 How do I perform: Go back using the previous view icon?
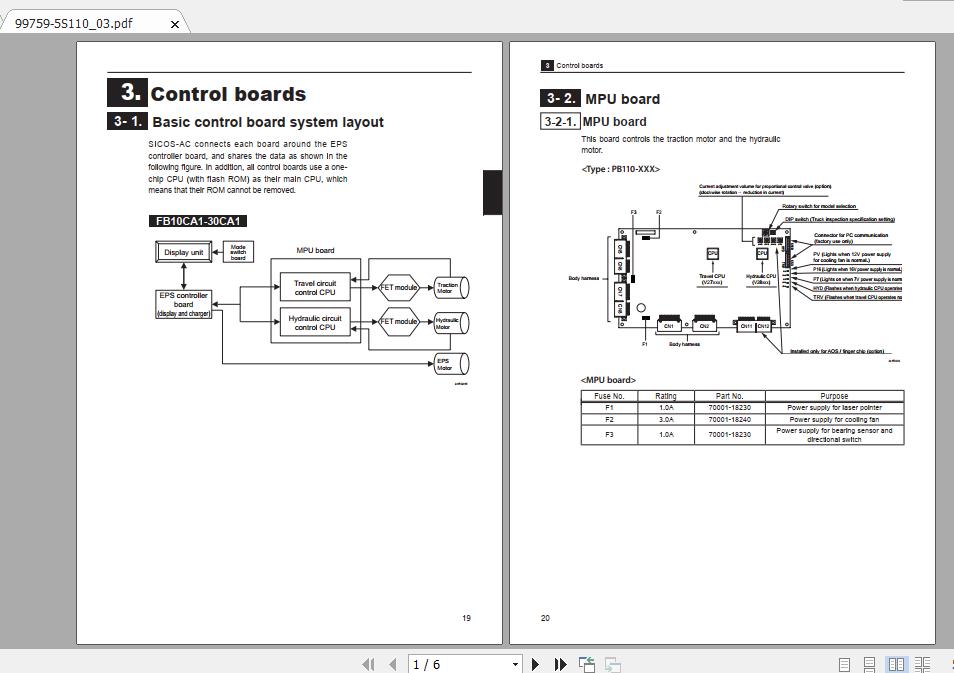click(x=585, y=663)
